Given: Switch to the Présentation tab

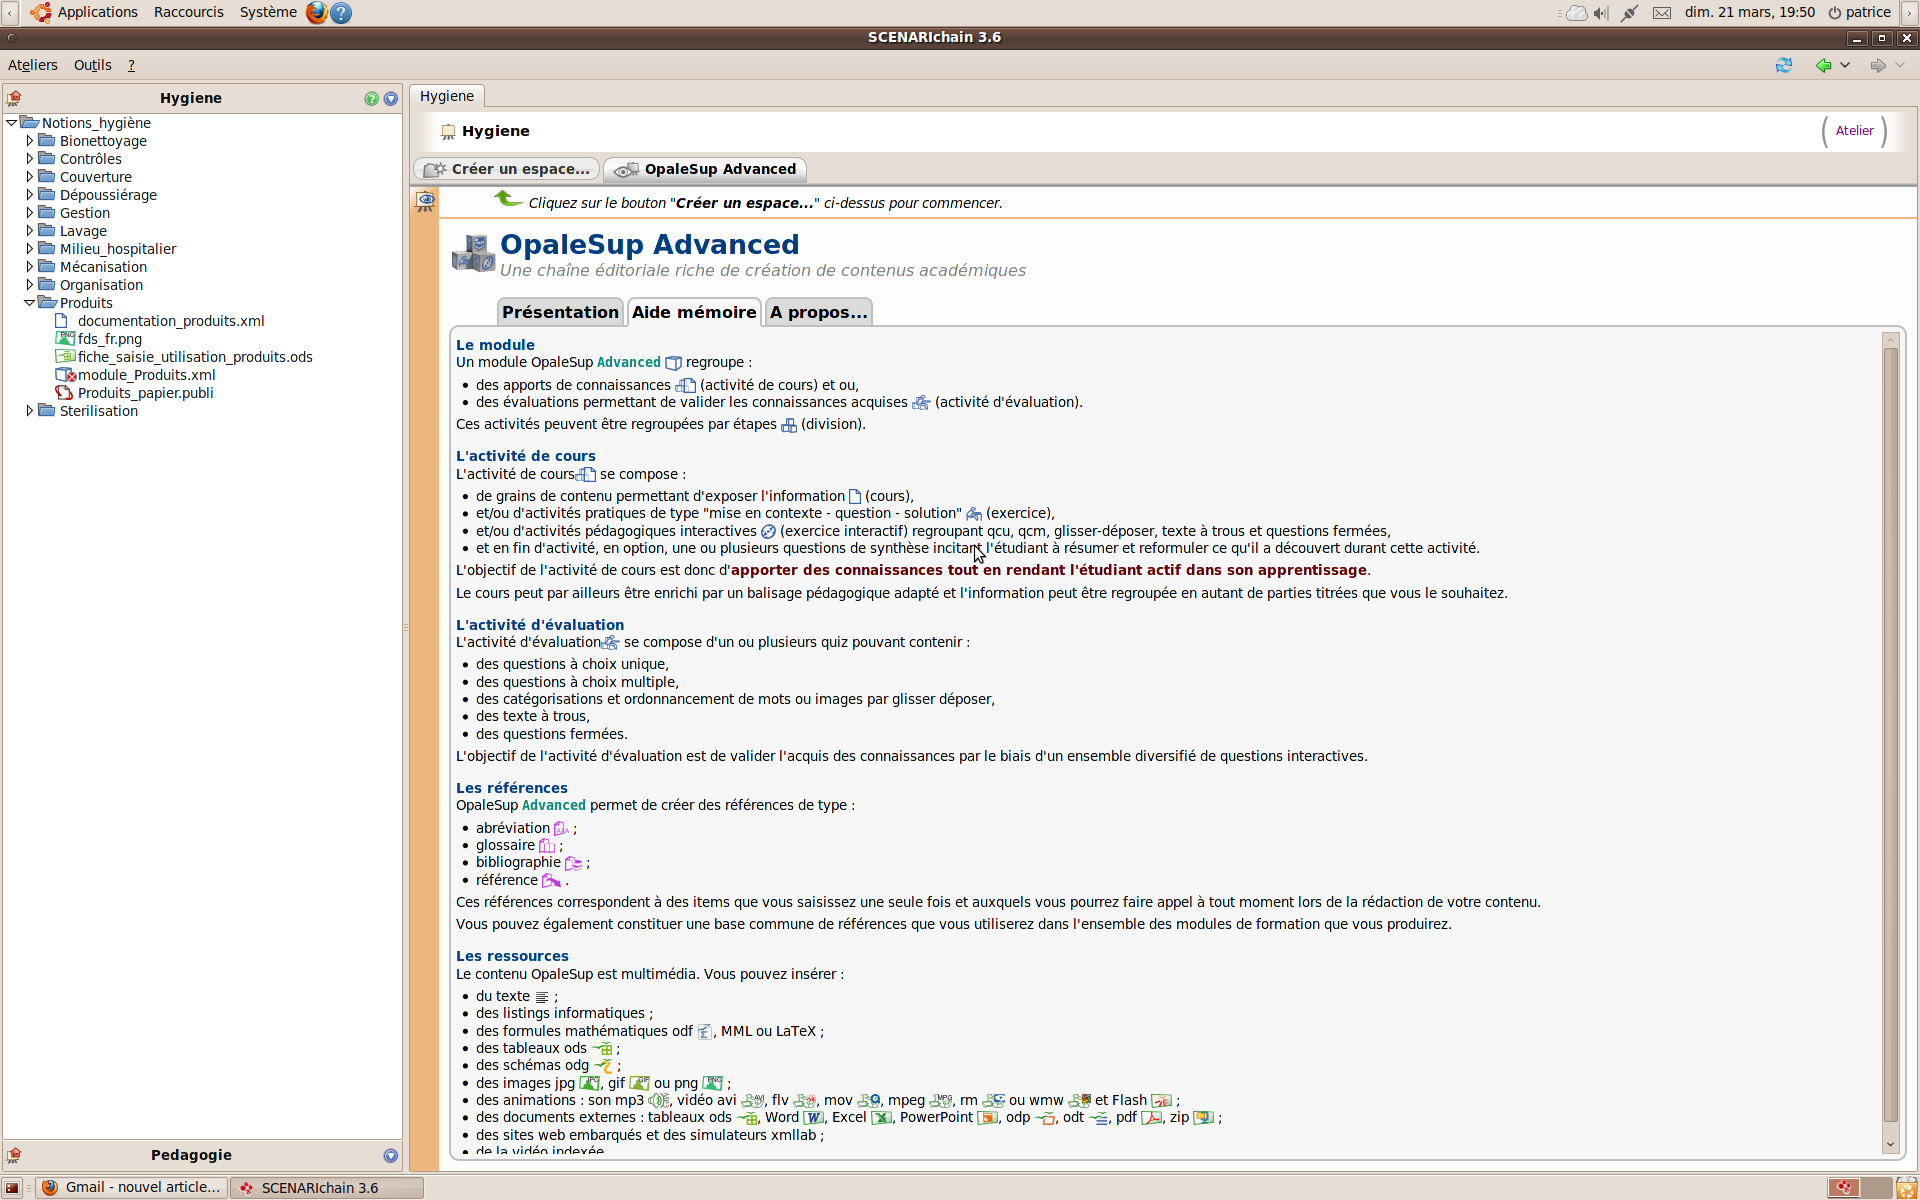Looking at the screenshot, I should click(x=560, y=312).
